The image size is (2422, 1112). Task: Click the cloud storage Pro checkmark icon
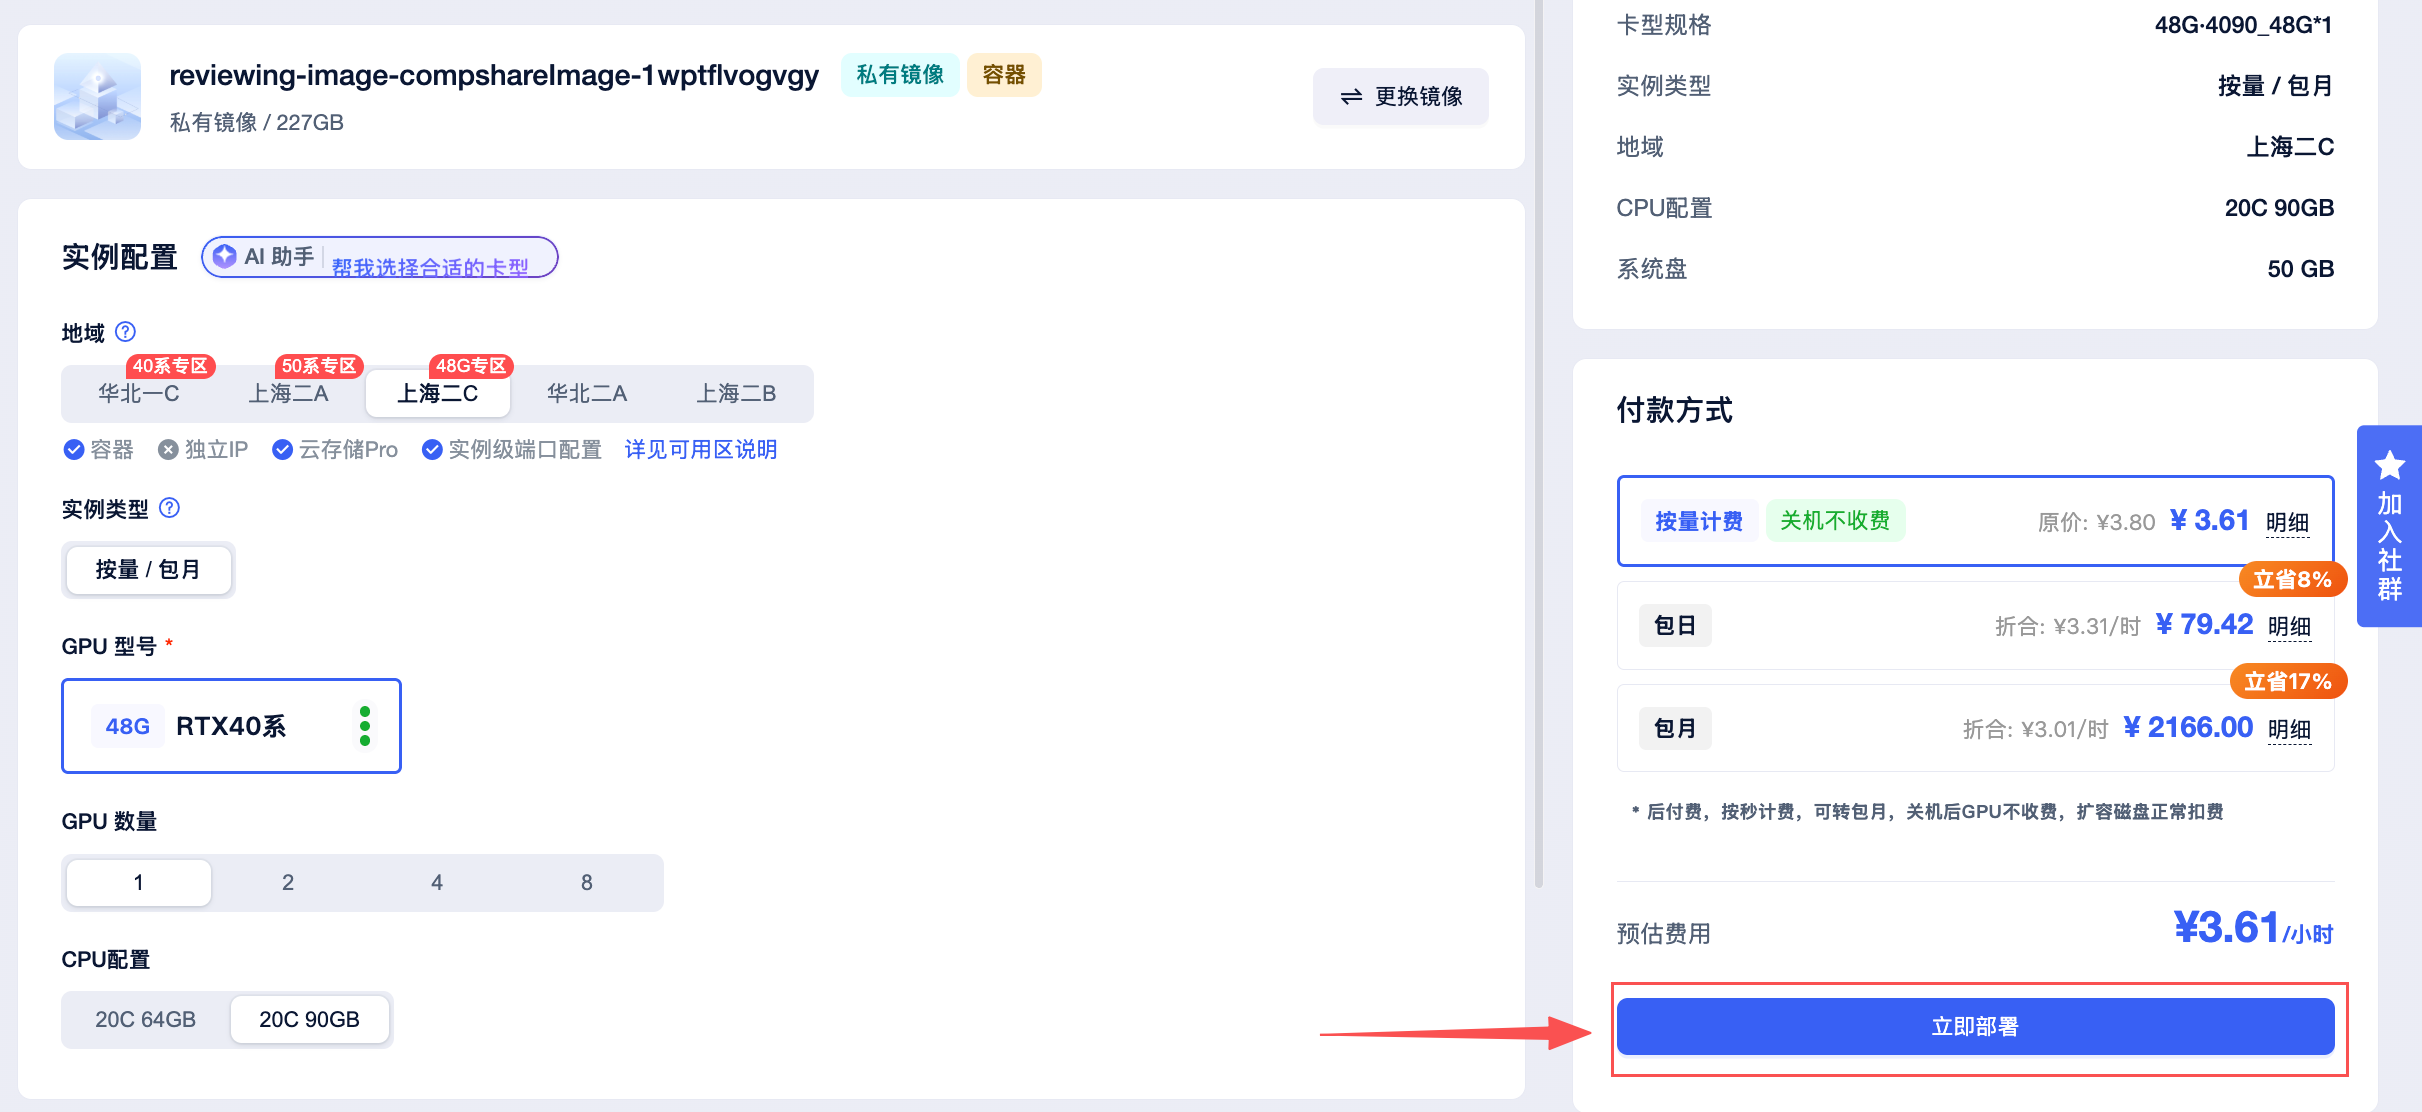click(x=283, y=450)
